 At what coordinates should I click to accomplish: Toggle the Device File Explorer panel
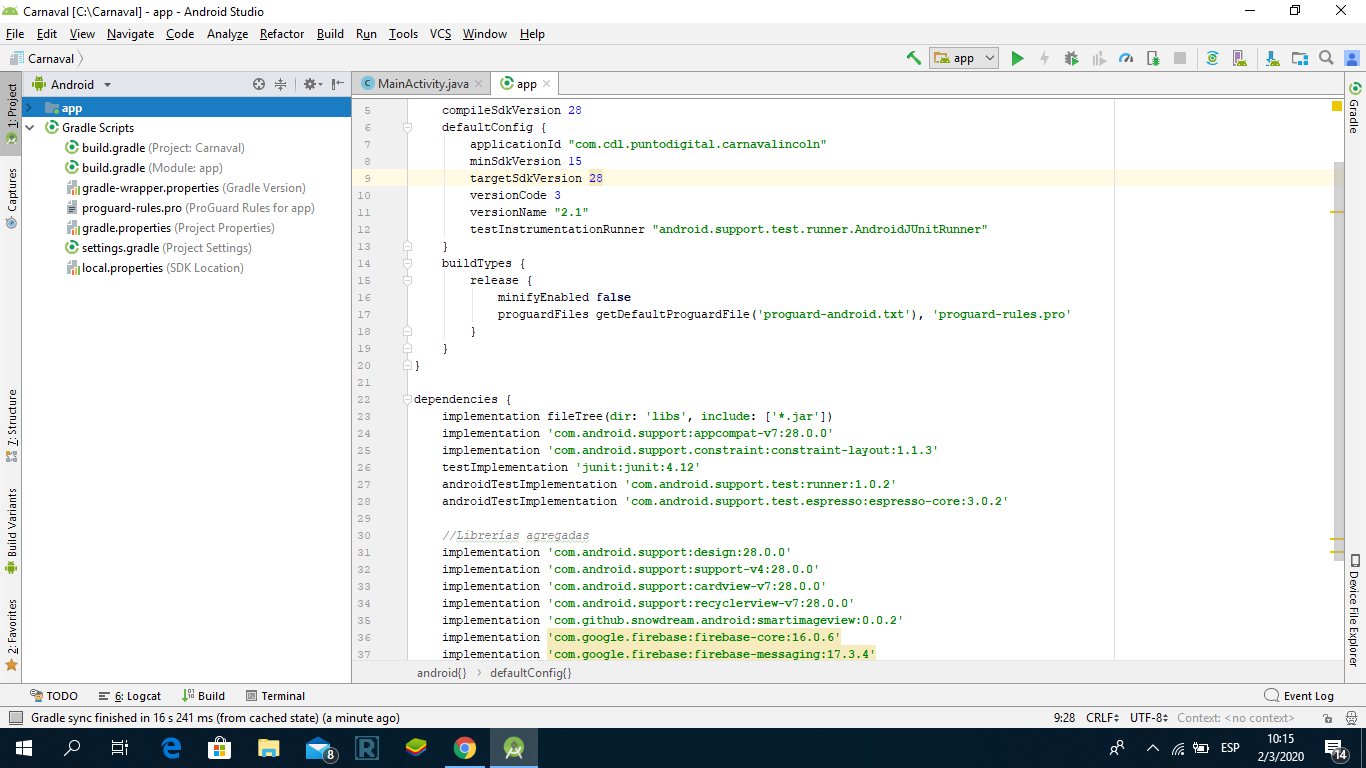pos(1355,610)
